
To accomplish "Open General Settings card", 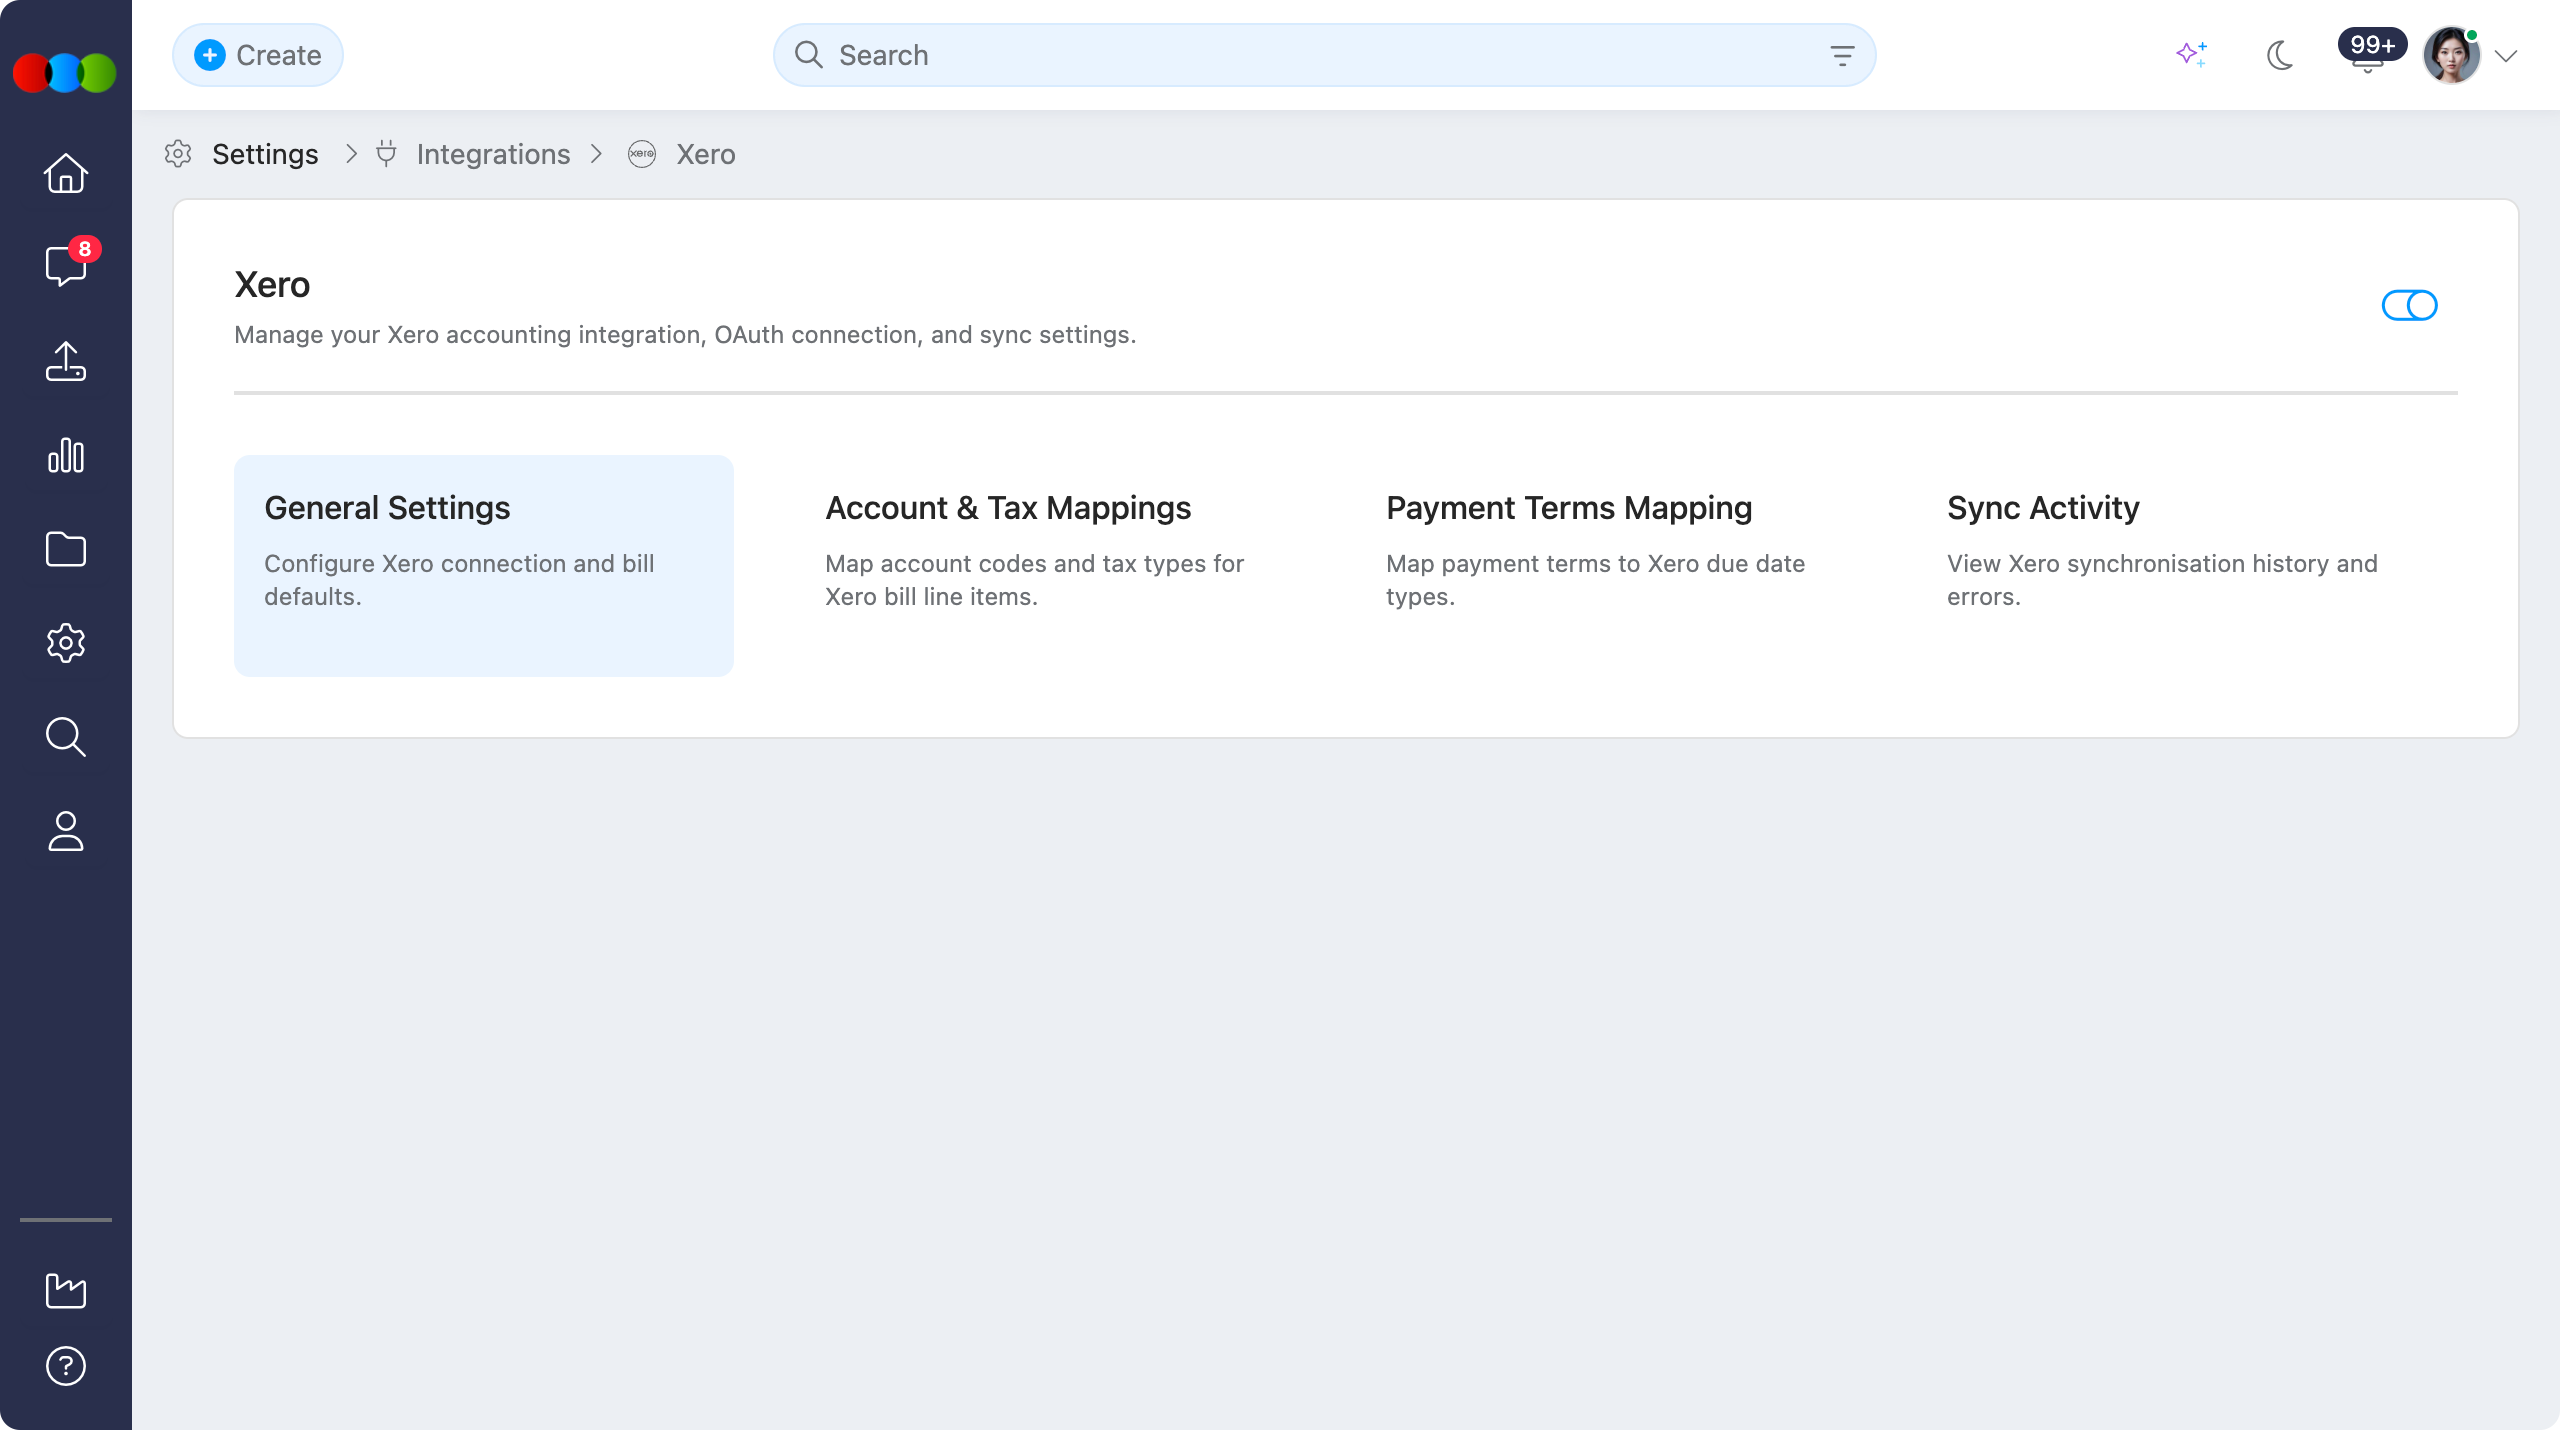I will 484,566.
